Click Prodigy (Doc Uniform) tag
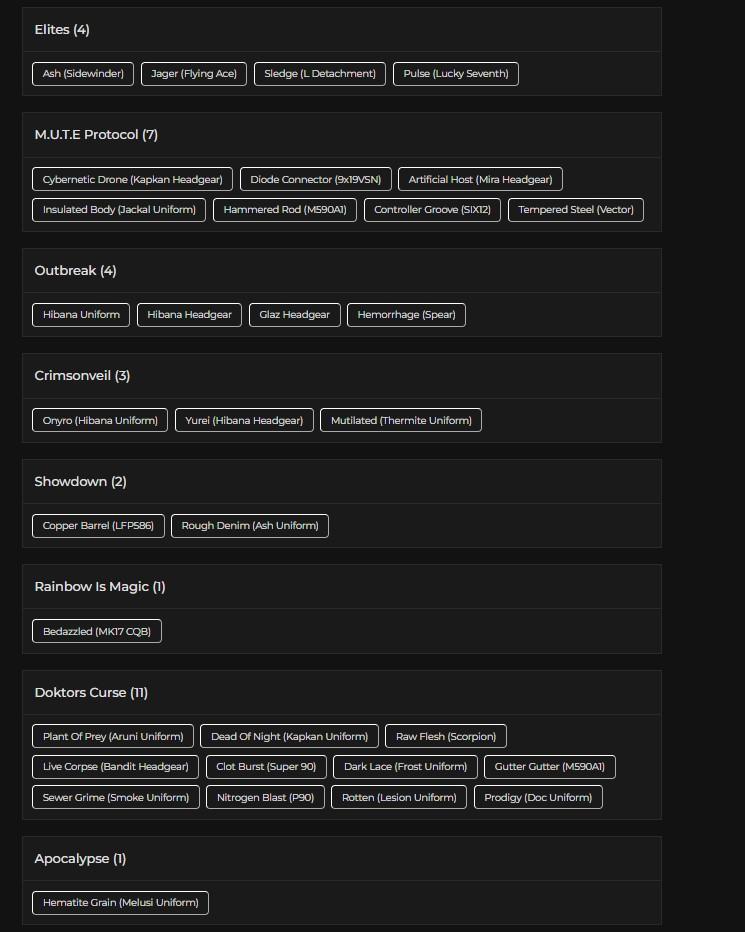 tap(538, 798)
